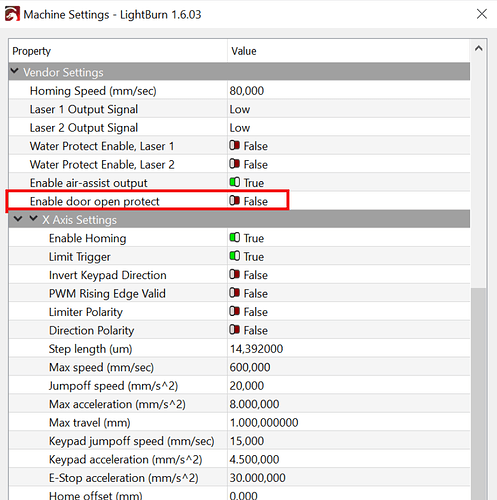Enable the door open protect toggle
Image resolution: width=497 pixels, height=500 pixels.
pyautogui.click(x=234, y=201)
